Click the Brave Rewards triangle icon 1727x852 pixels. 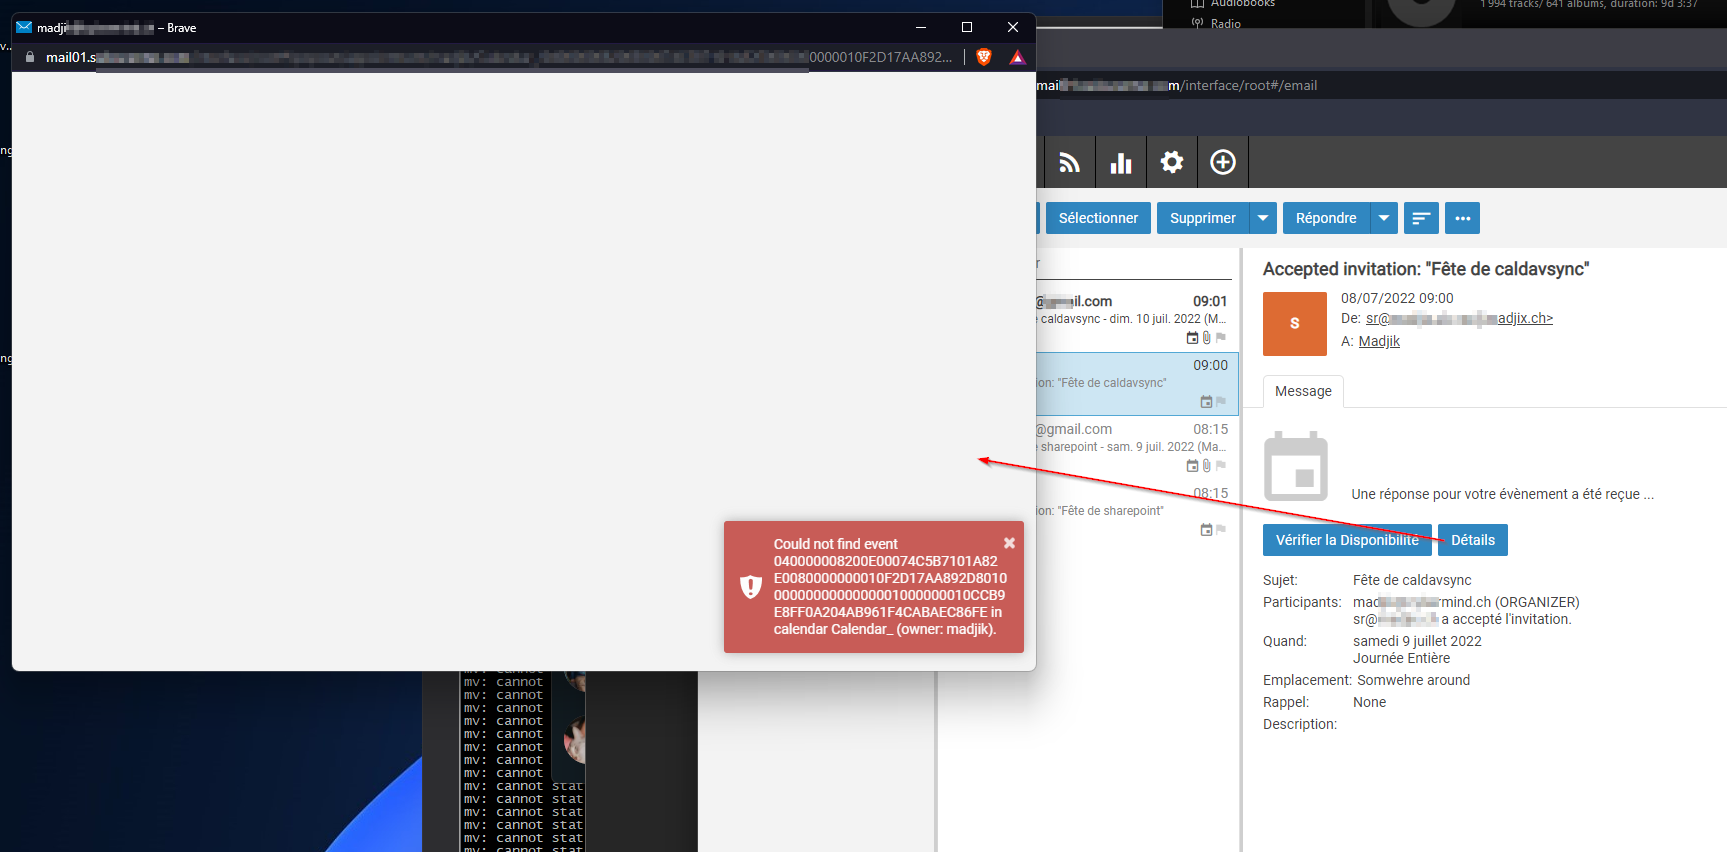[x=1017, y=57]
